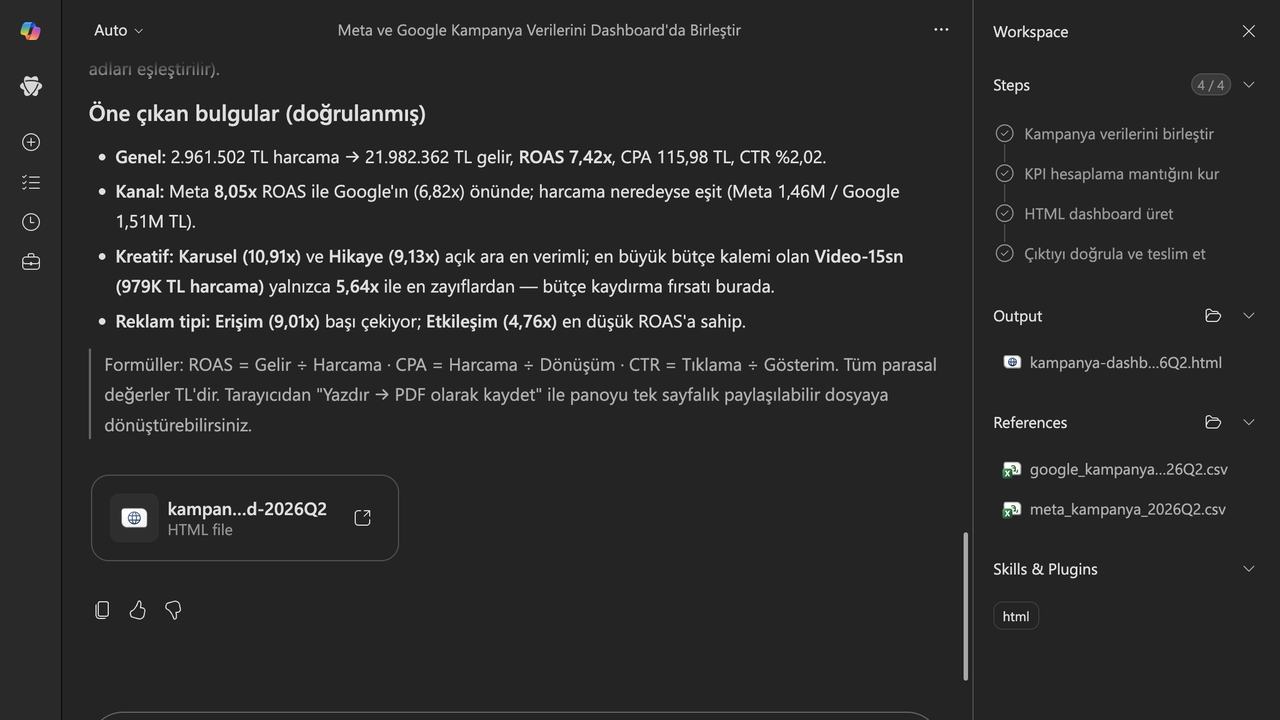Open meta_kampanya_2026Q2.csv reference
Viewport: 1280px width, 720px height.
tap(1114, 509)
